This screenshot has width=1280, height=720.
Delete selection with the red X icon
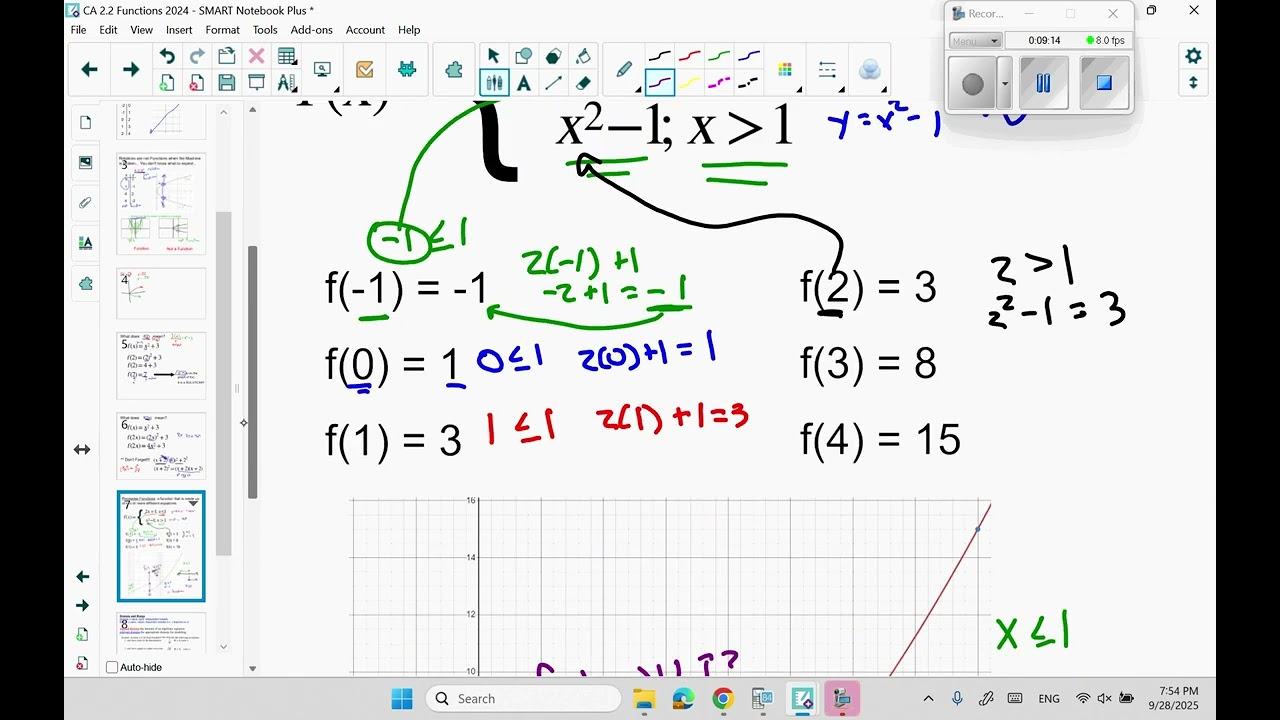pyautogui.click(x=257, y=57)
